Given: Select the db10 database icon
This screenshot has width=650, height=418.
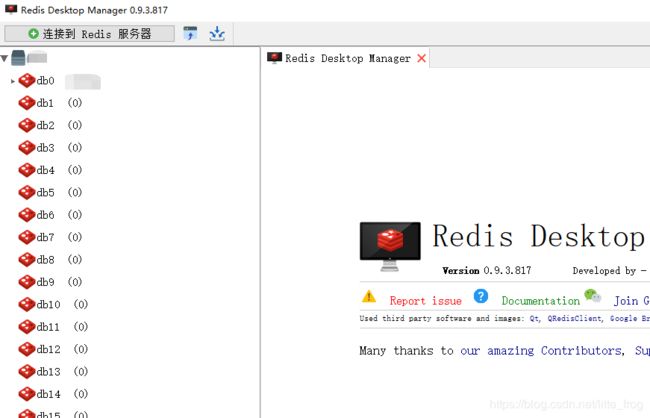Looking at the screenshot, I should 27,304.
